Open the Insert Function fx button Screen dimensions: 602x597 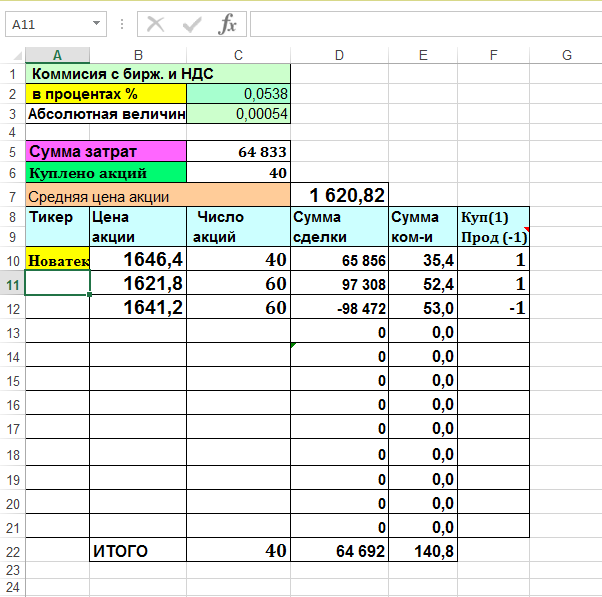click(x=227, y=24)
